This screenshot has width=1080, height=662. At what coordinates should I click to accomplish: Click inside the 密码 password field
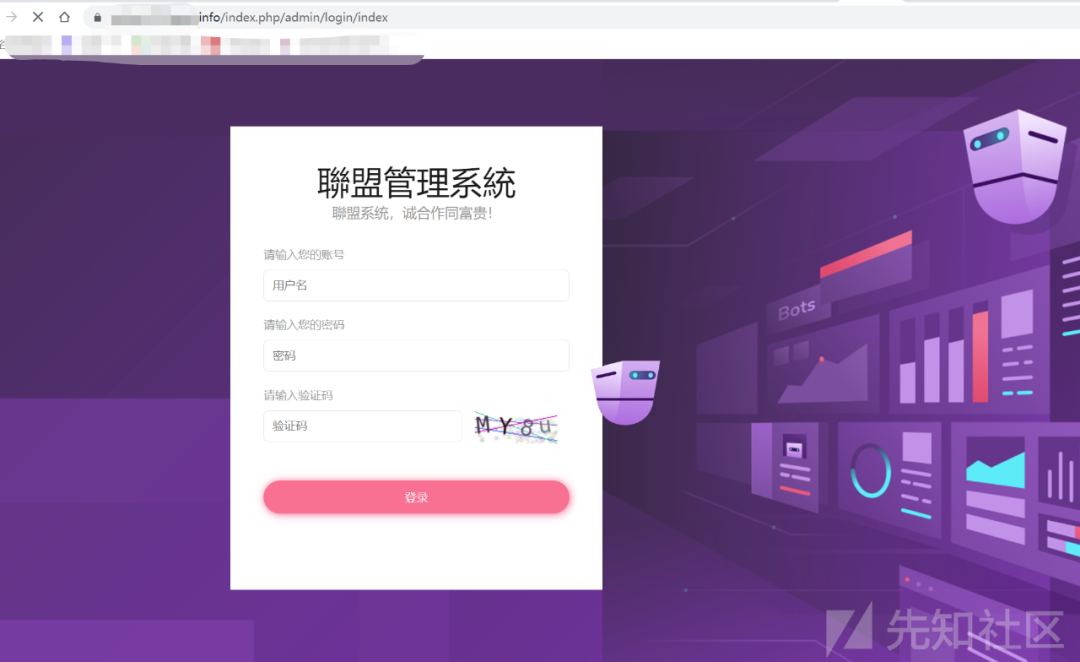416,355
